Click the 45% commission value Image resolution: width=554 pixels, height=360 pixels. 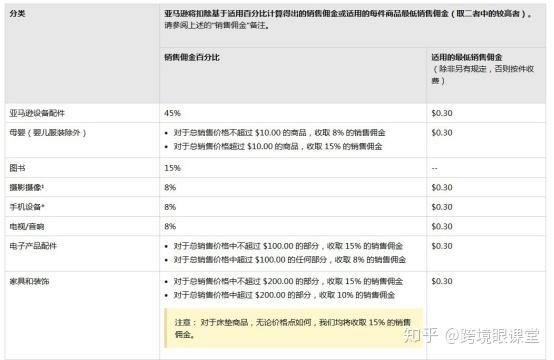(x=172, y=113)
